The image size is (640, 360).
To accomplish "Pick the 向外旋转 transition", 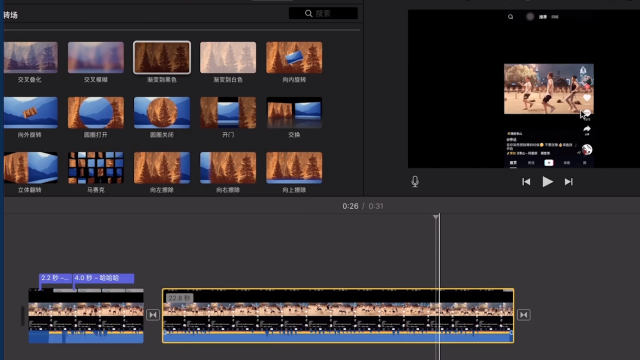I will point(31,113).
